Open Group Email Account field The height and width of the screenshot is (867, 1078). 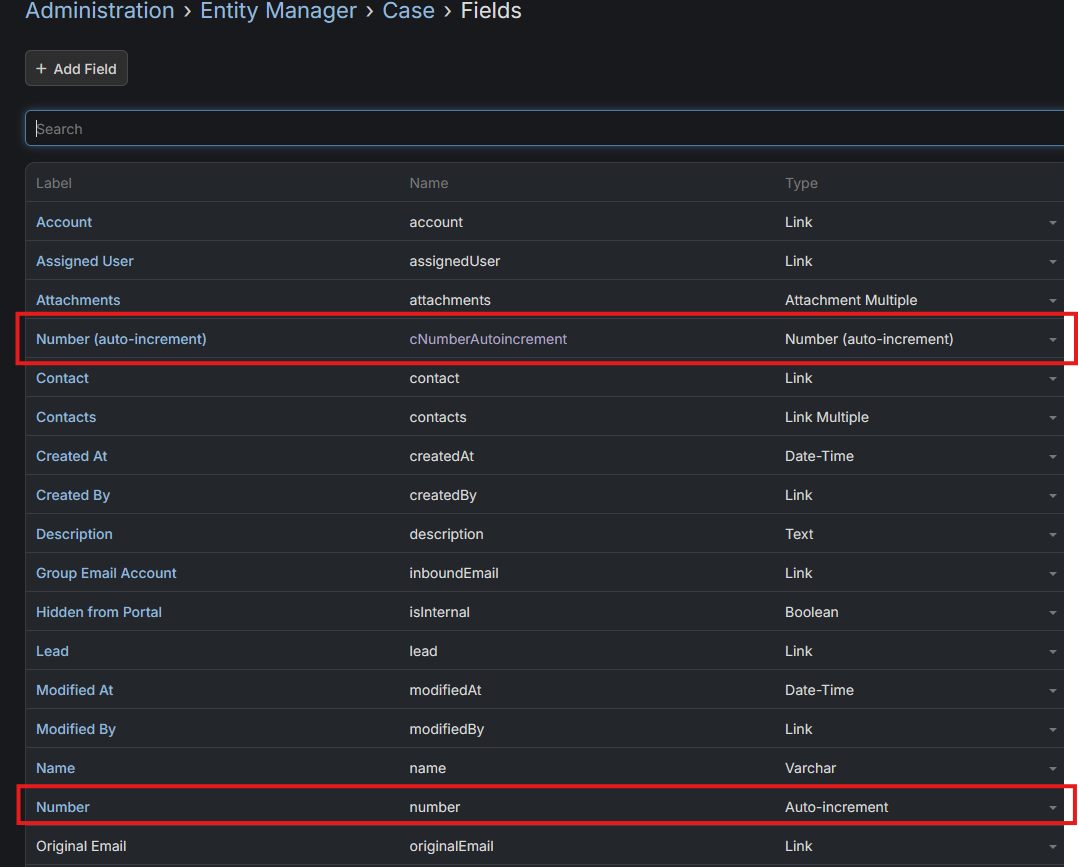click(x=106, y=573)
